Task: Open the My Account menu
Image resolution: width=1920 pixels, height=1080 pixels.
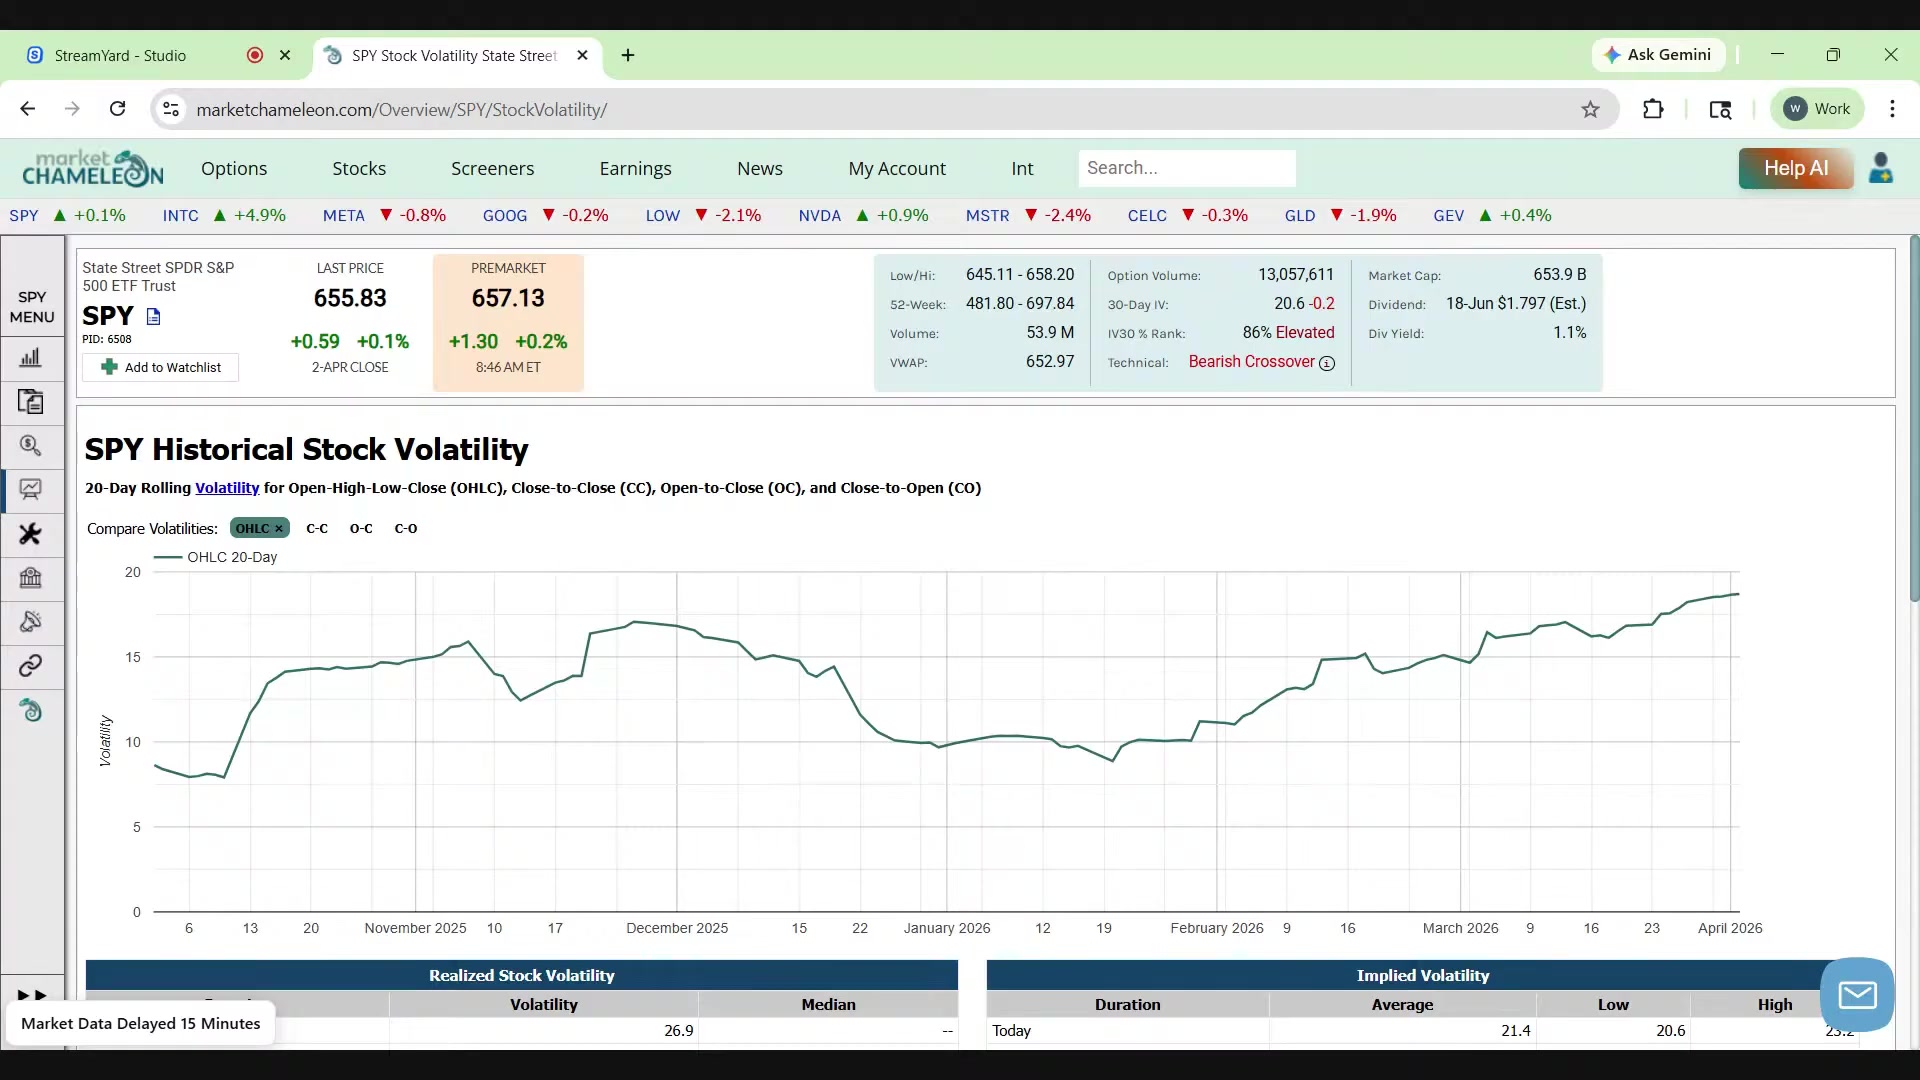Action: coord(897,168)
